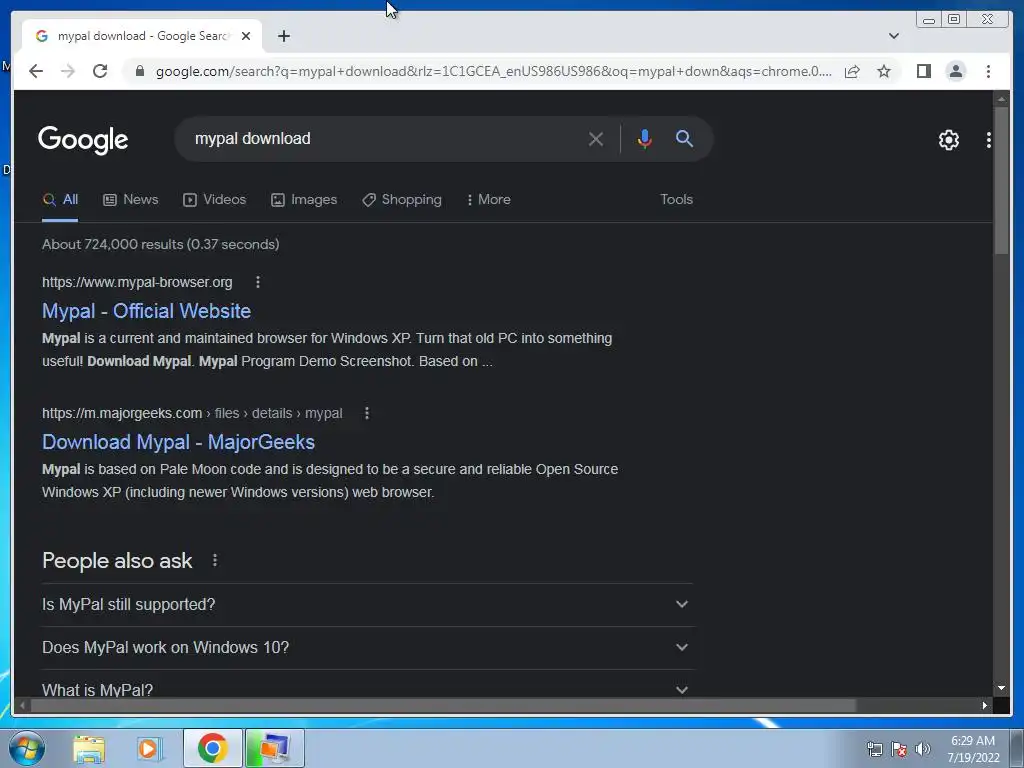Open Action Center flag tray icon
The height and width of the screenshot is (768, 1024).
pyautogui.click(x=899, y=749)
